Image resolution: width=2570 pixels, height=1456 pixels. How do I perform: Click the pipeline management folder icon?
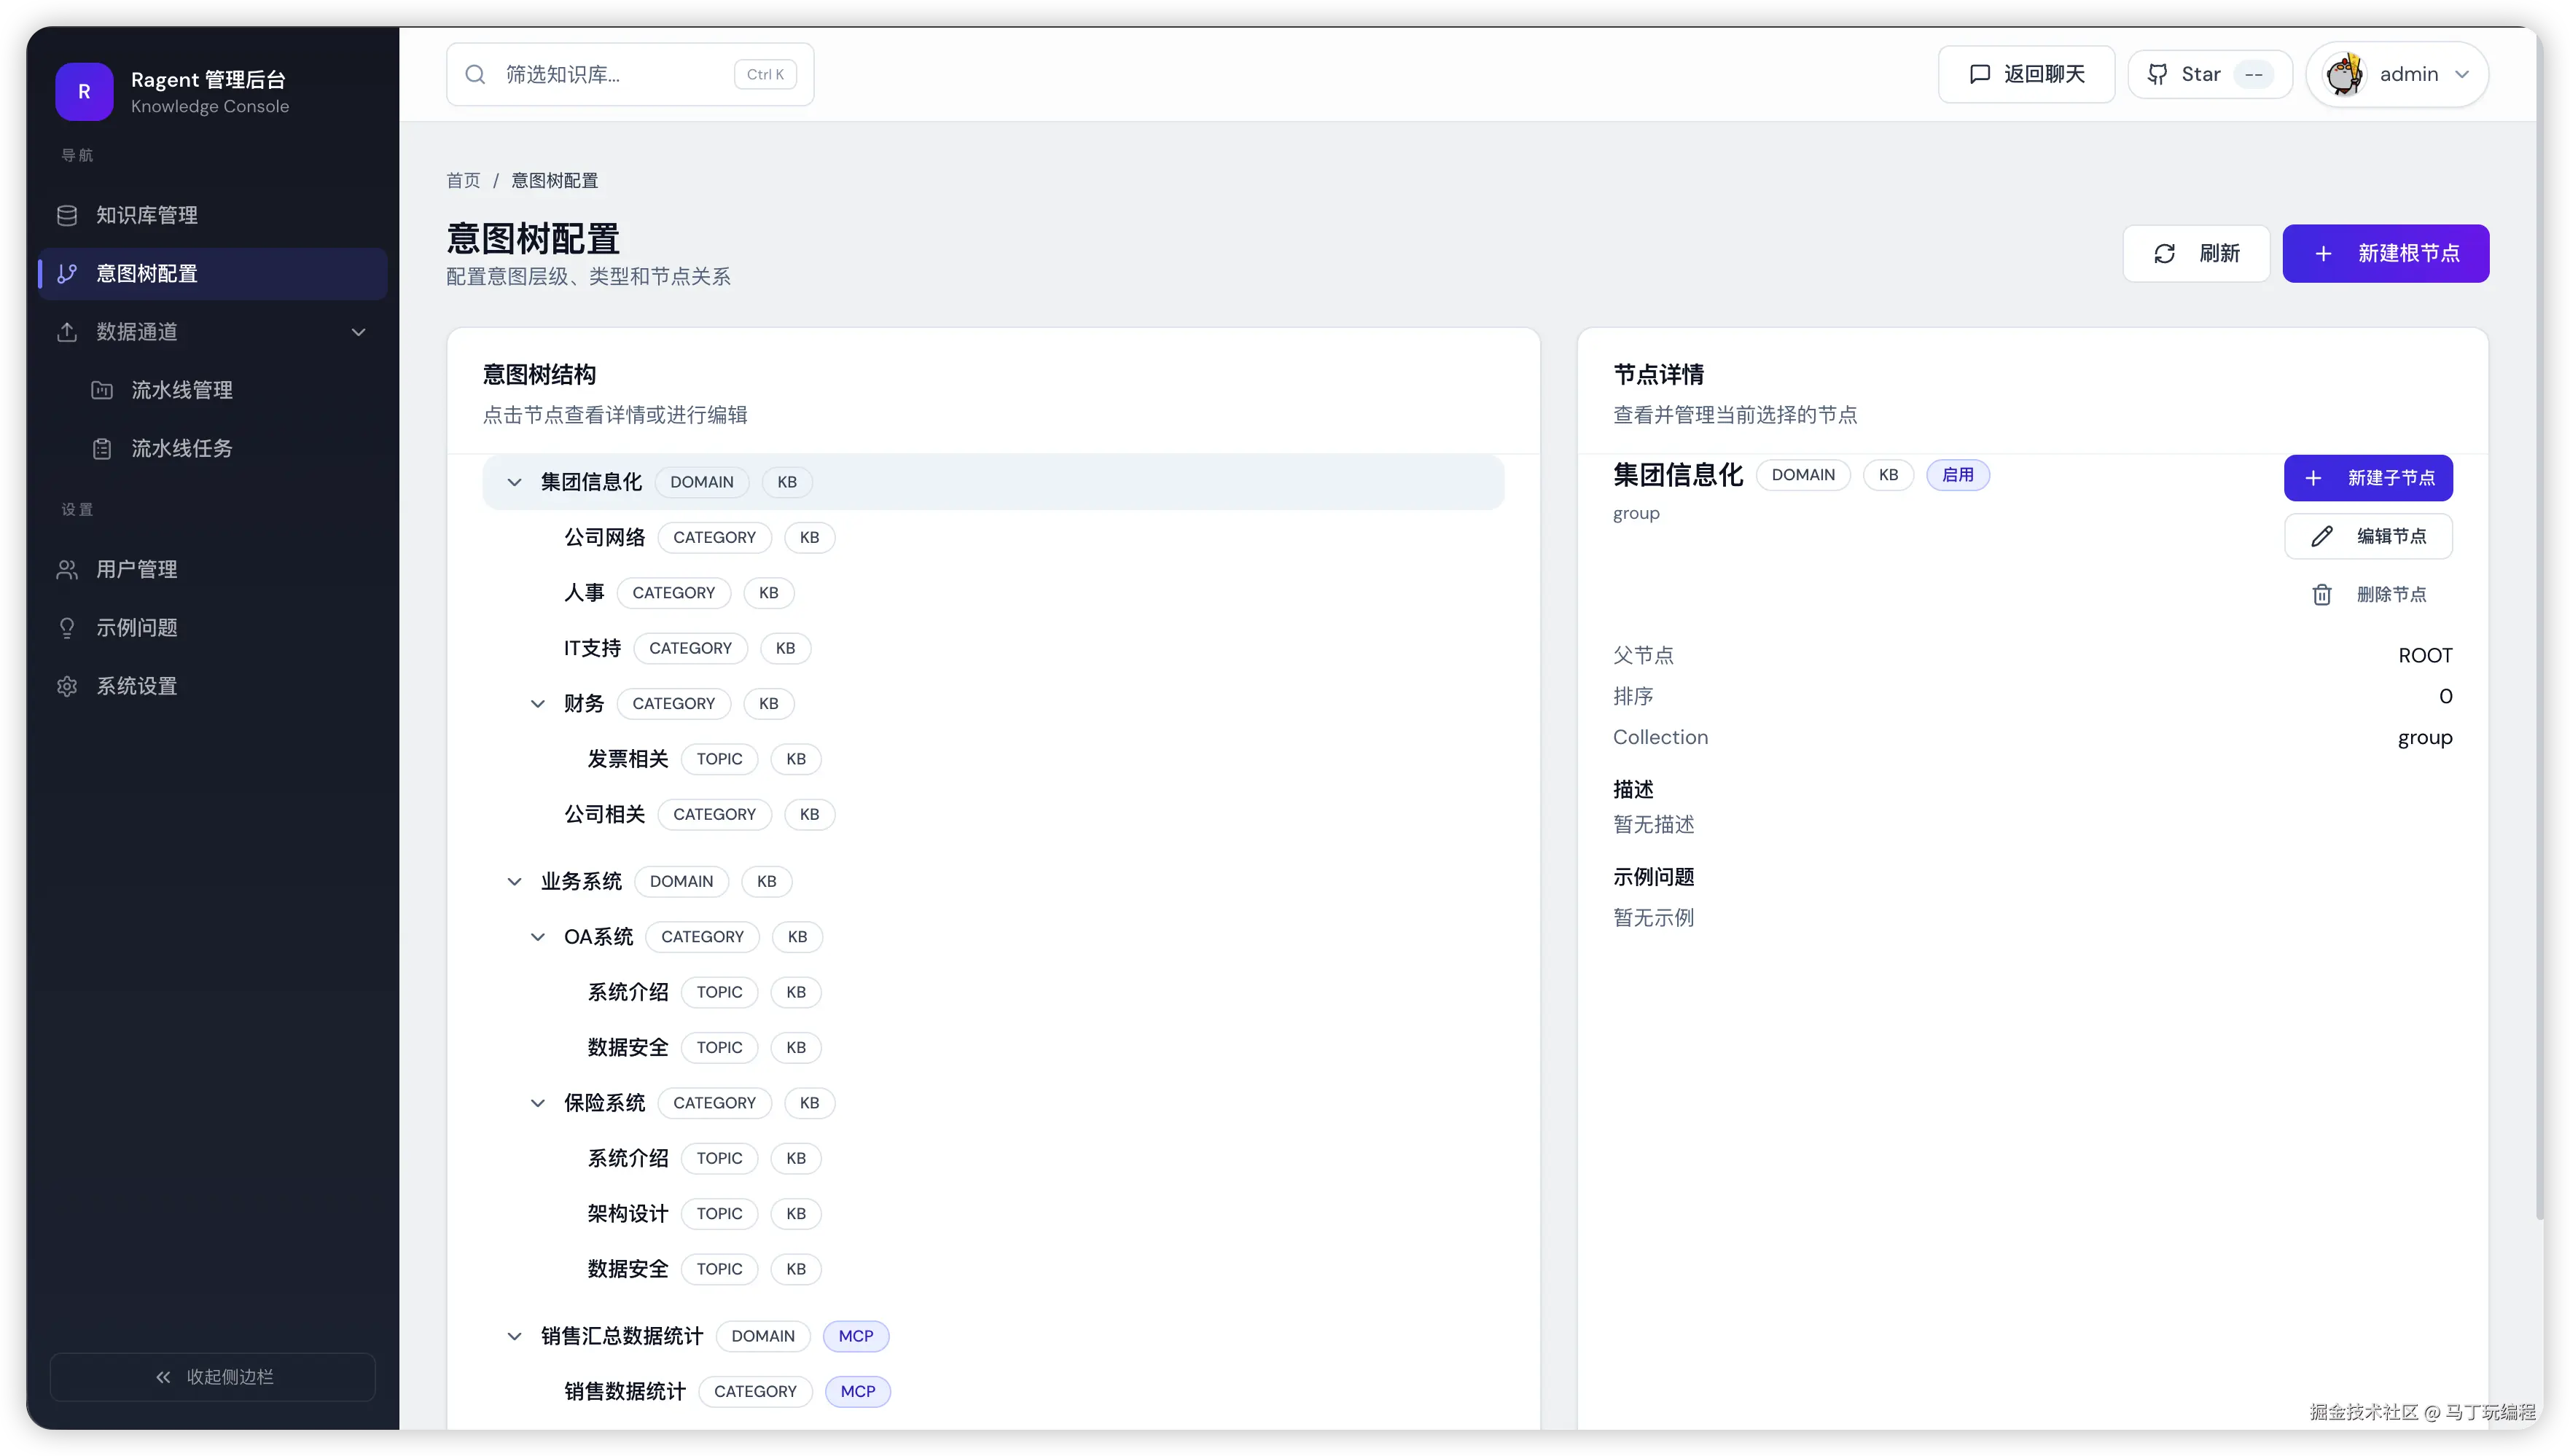[x=102, y=390]
